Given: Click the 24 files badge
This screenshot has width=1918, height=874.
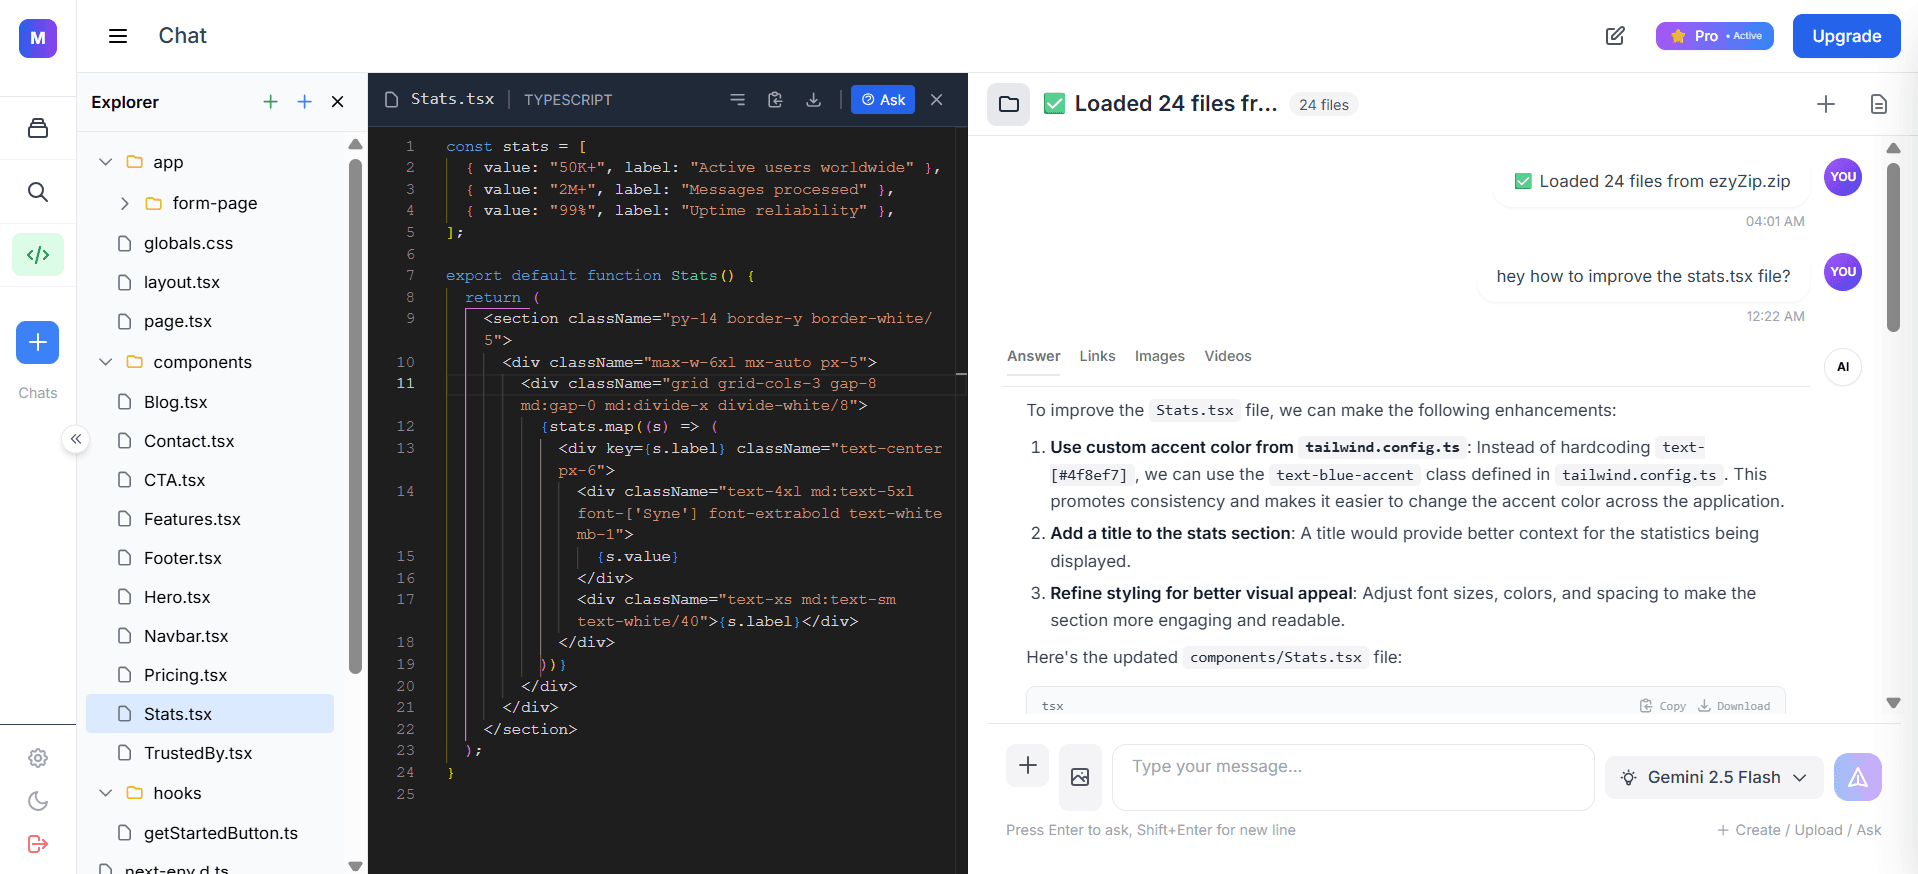Looking at the screenshot, I should click(1324, 105).
